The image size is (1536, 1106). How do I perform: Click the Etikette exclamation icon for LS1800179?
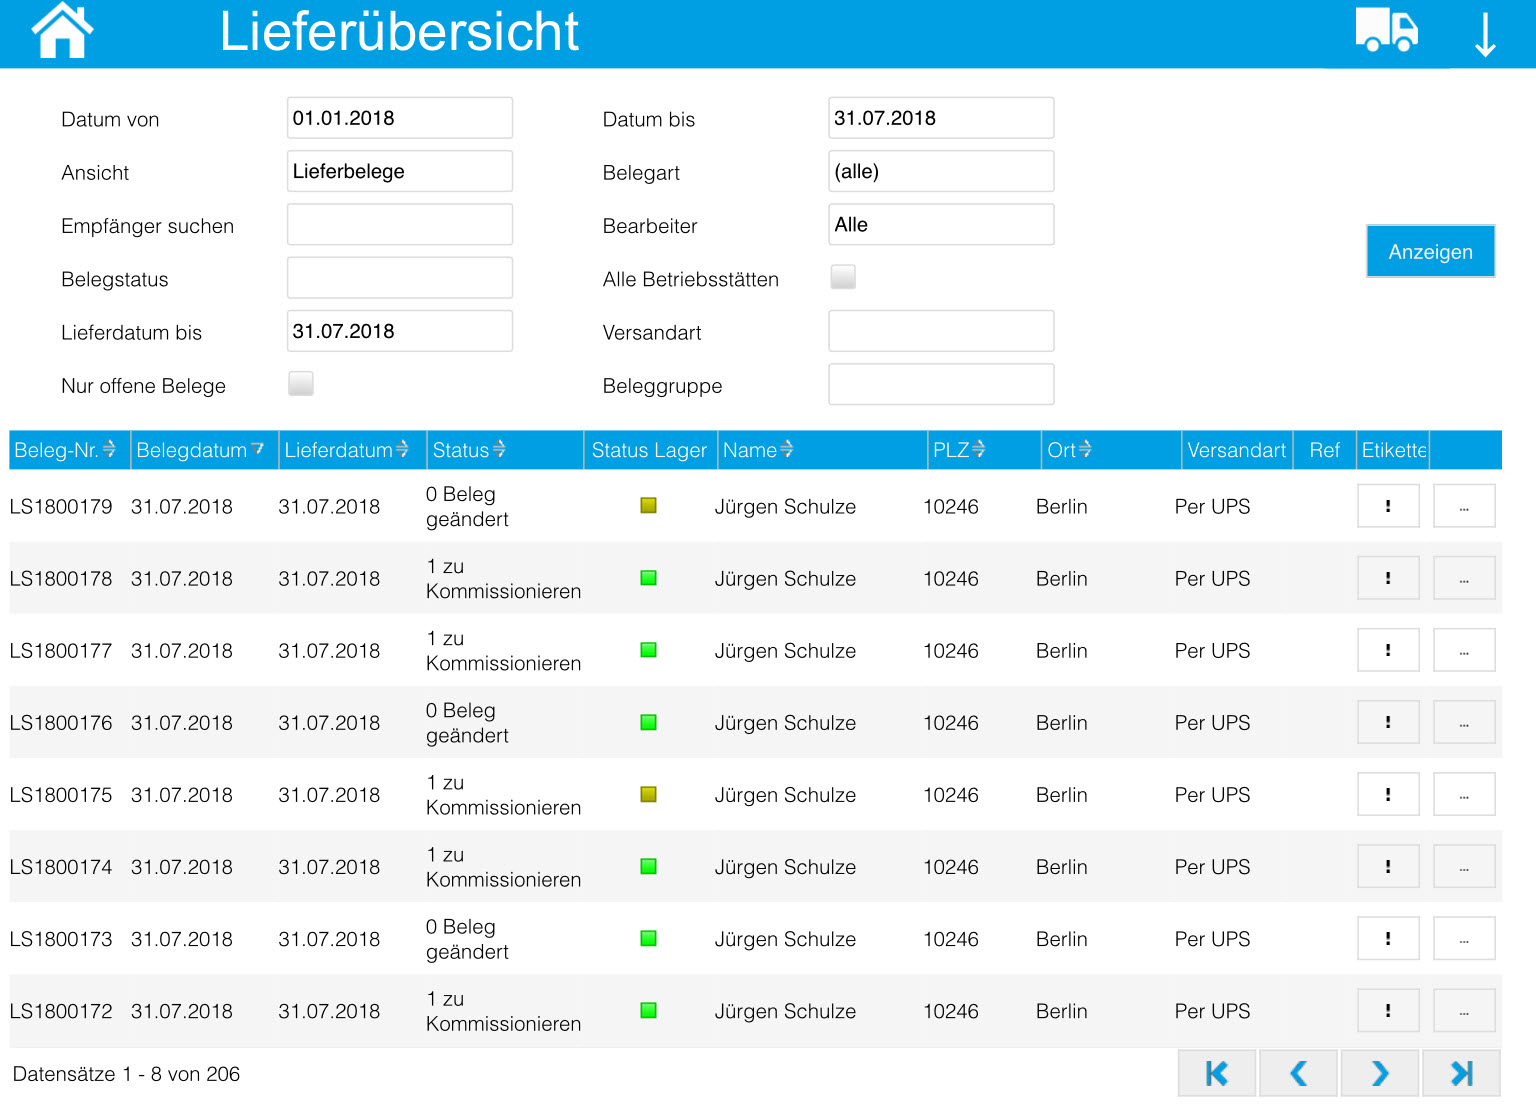click(x=1388, y=505)
